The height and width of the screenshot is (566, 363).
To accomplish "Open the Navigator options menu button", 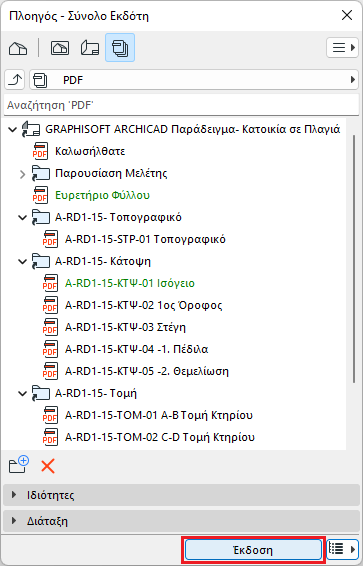I will click(342, 48).
